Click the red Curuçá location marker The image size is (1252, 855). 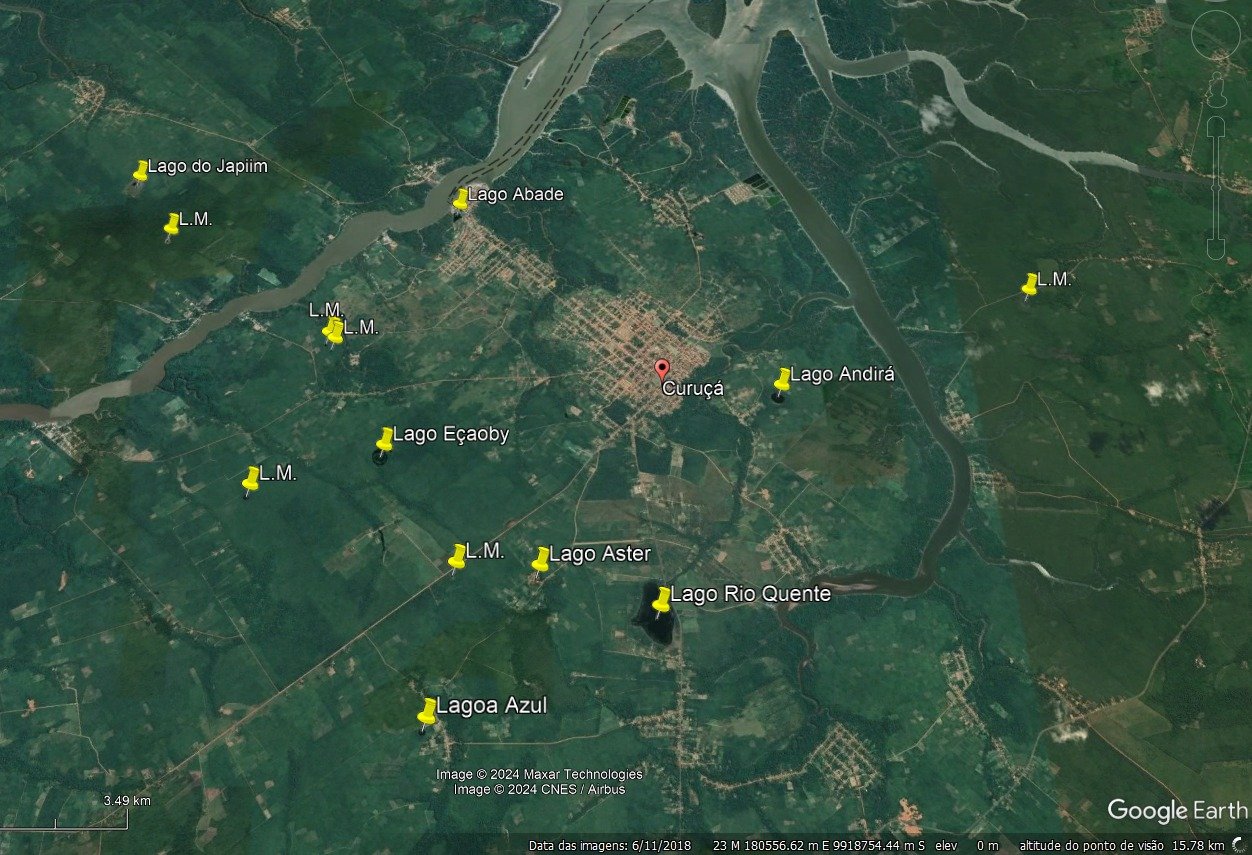662,369
